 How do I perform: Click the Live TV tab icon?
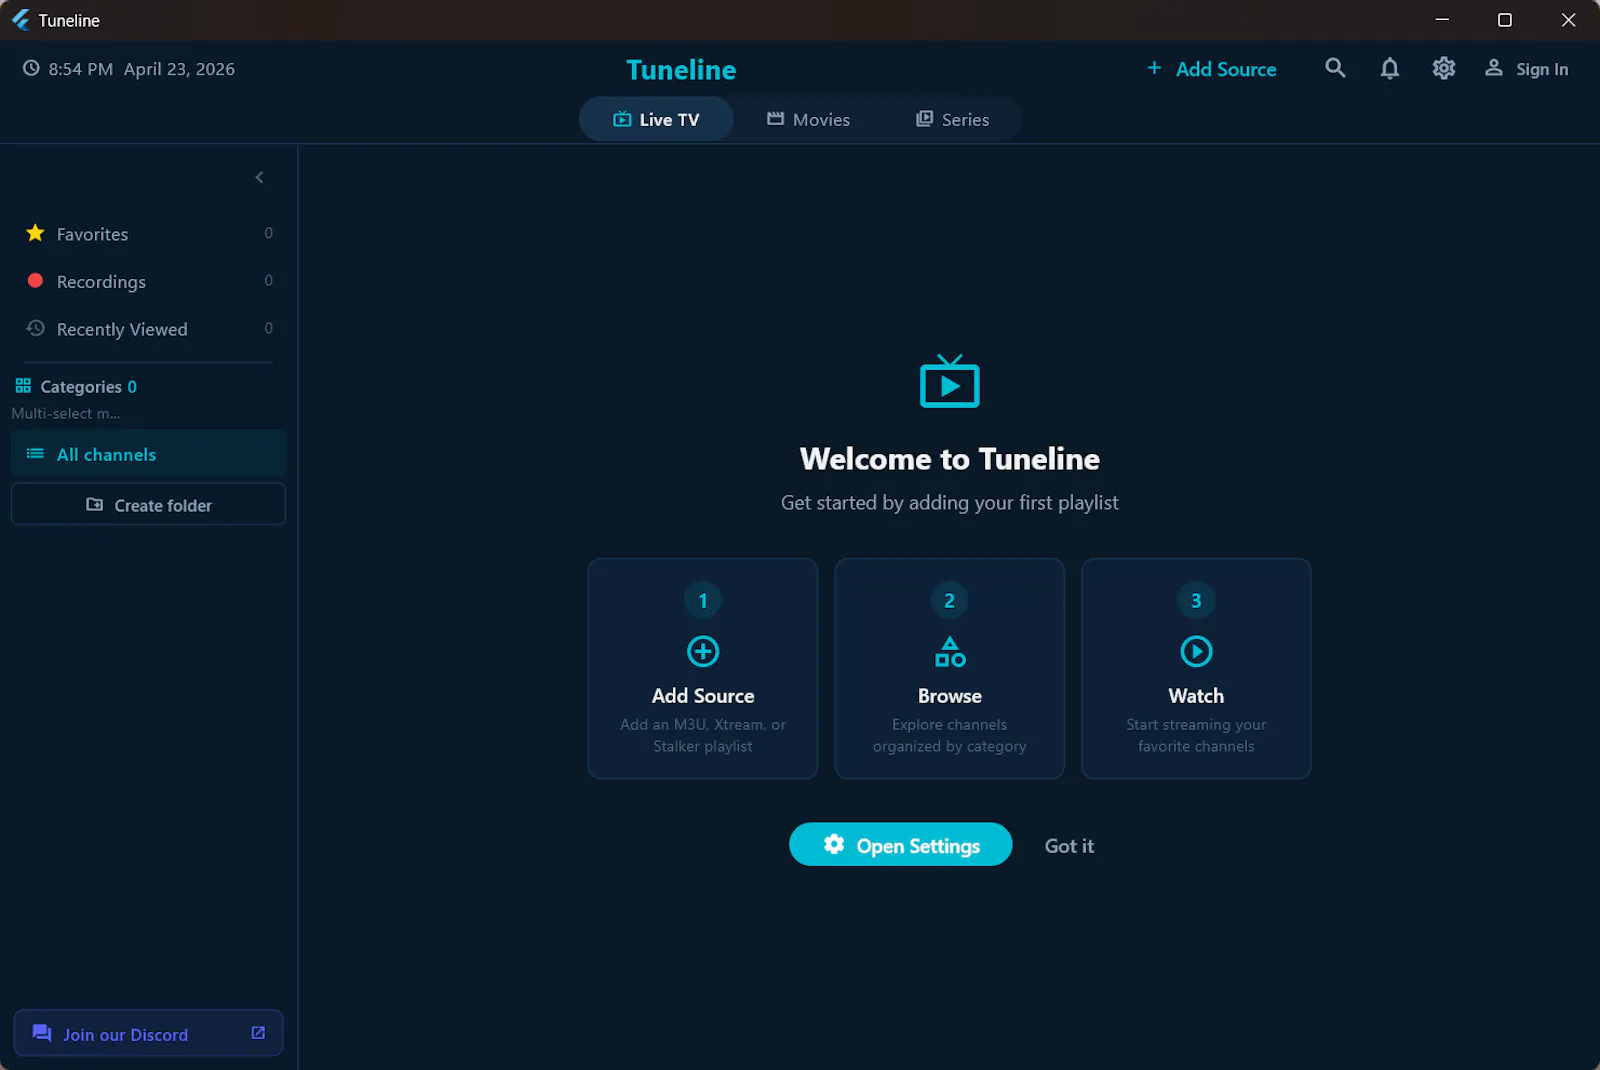622,119
